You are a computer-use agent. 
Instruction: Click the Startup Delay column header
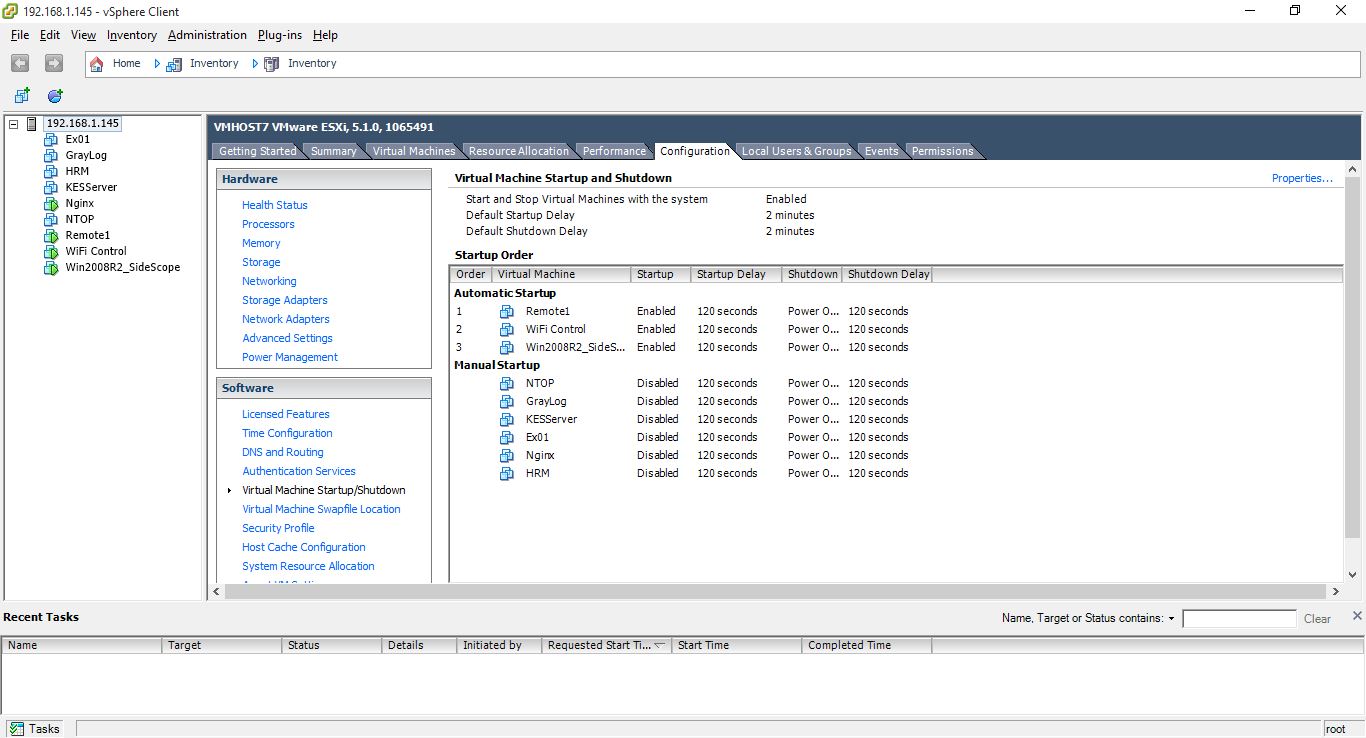[x=736, y=274]
